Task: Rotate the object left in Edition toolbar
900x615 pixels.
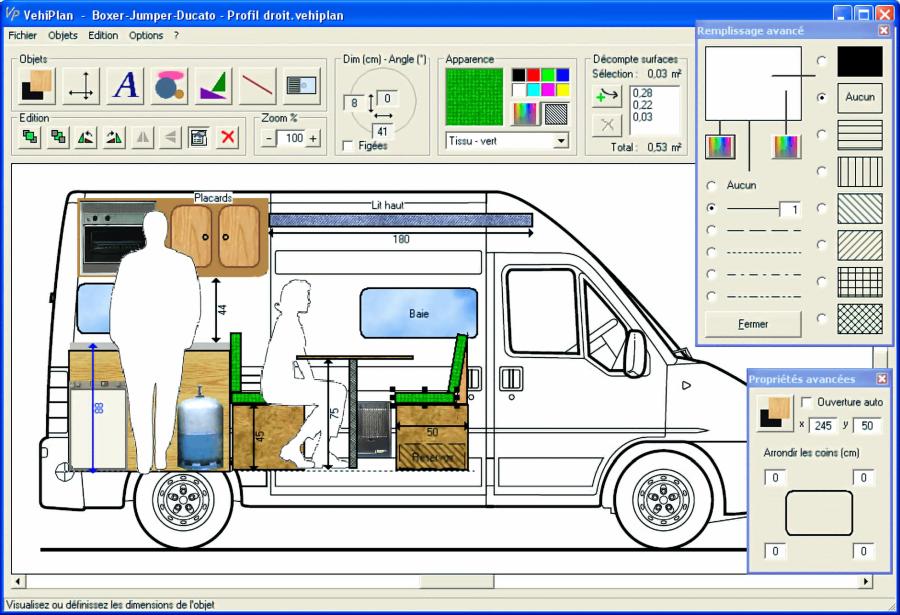Action: [x=86, y=137]
